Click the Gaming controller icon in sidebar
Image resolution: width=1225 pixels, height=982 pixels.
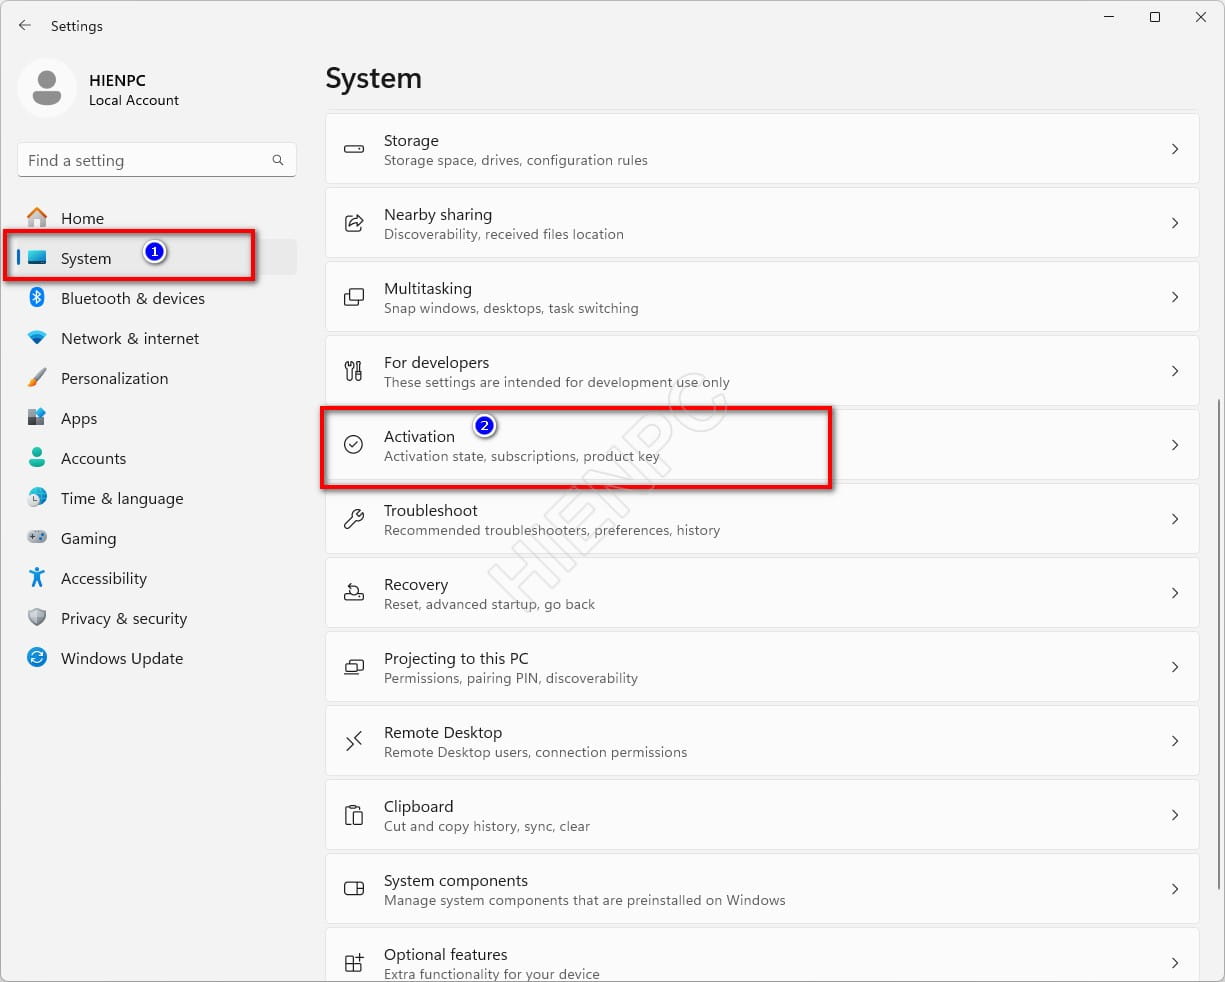[x=37, y=537]
